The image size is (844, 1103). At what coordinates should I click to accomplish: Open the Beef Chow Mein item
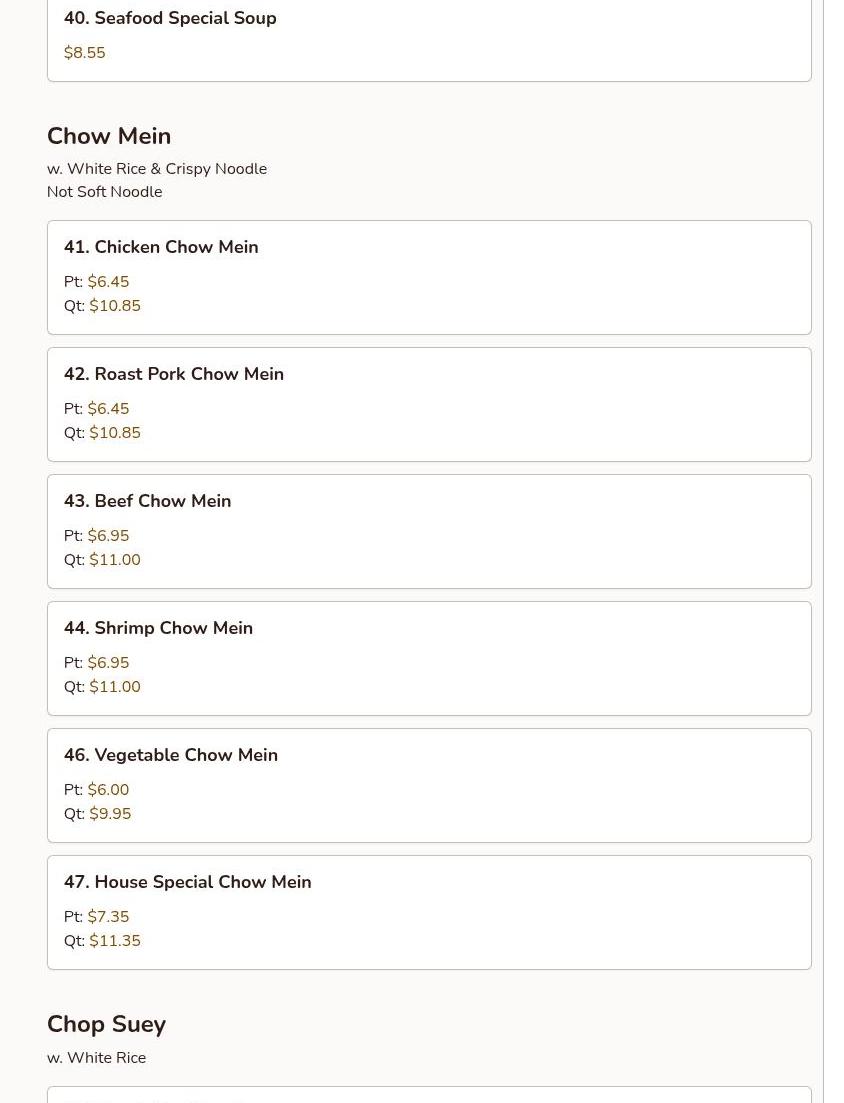coord(147,501)
